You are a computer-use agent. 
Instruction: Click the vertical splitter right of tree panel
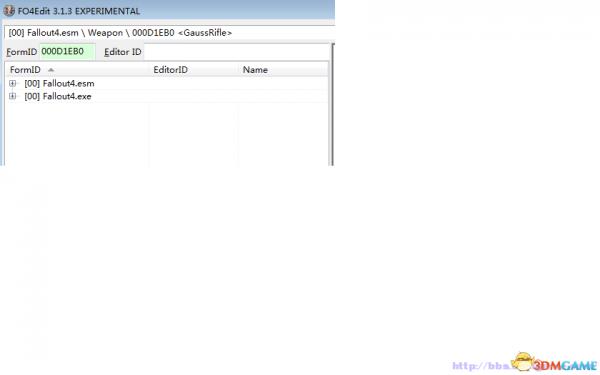click(x=333, y=104)
